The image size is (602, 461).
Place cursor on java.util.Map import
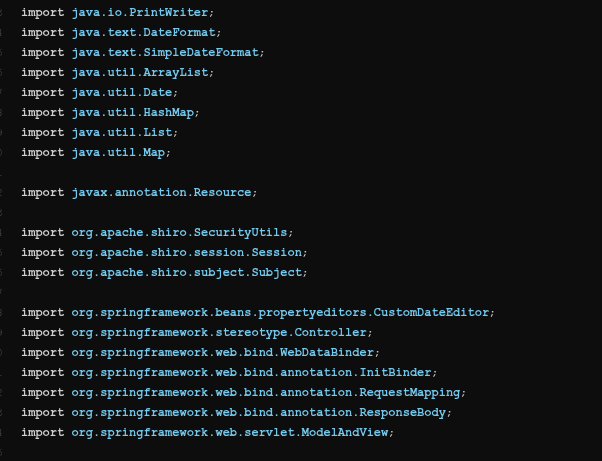coord(120,152)
